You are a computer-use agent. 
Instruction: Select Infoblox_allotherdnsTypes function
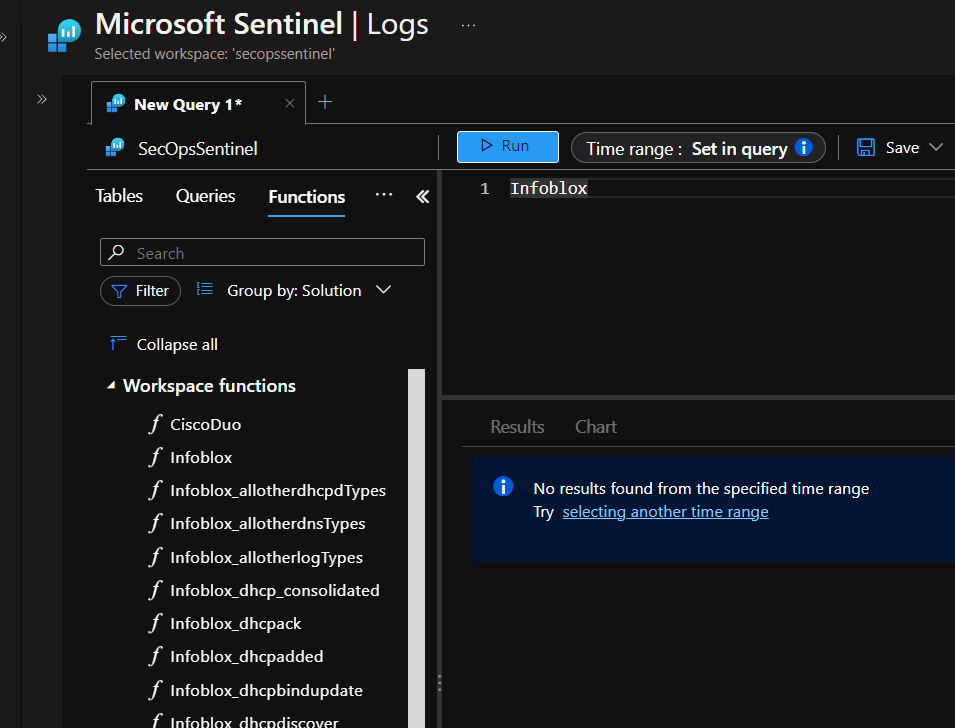(x=267, y=524)
